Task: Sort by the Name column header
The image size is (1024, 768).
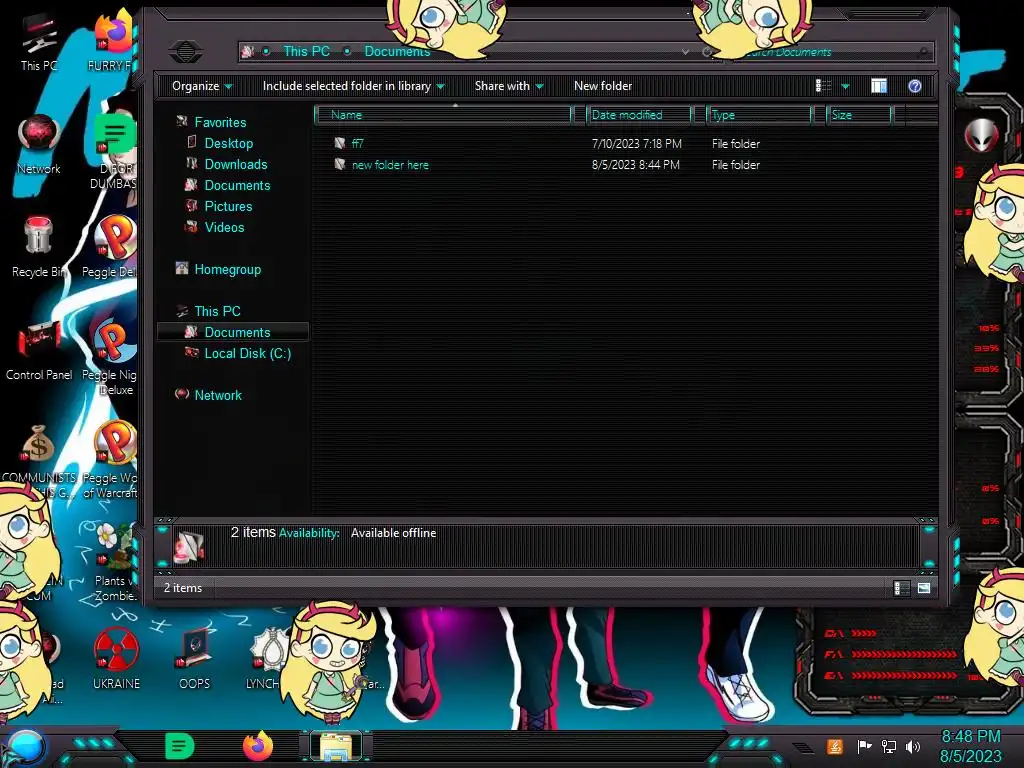Action: pos(443,115)
